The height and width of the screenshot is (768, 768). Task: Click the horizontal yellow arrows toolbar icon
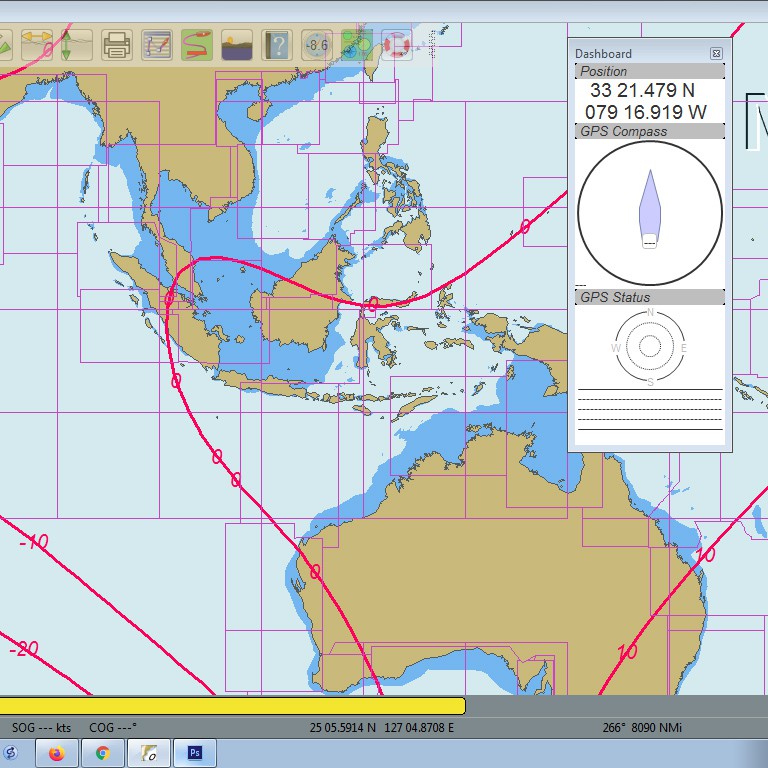pos(37,45)
